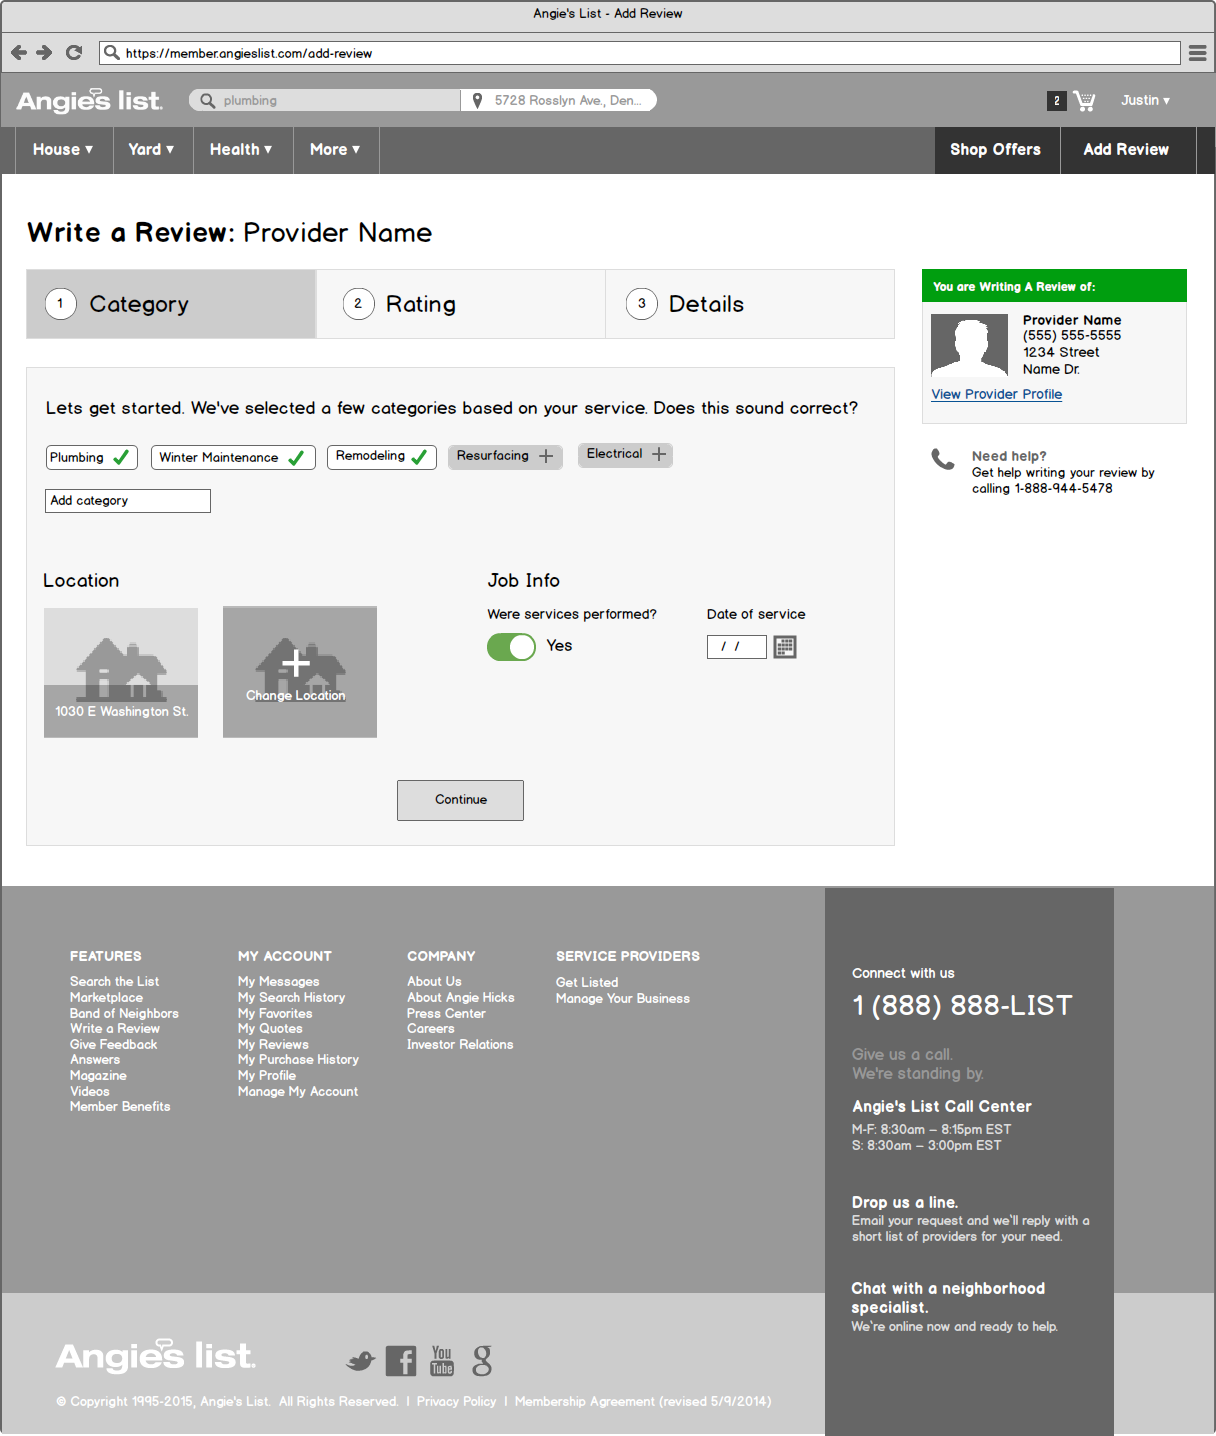1216x1436 pixels.
Task: Open the View Provider Profile link
Action: coord(996,394)
